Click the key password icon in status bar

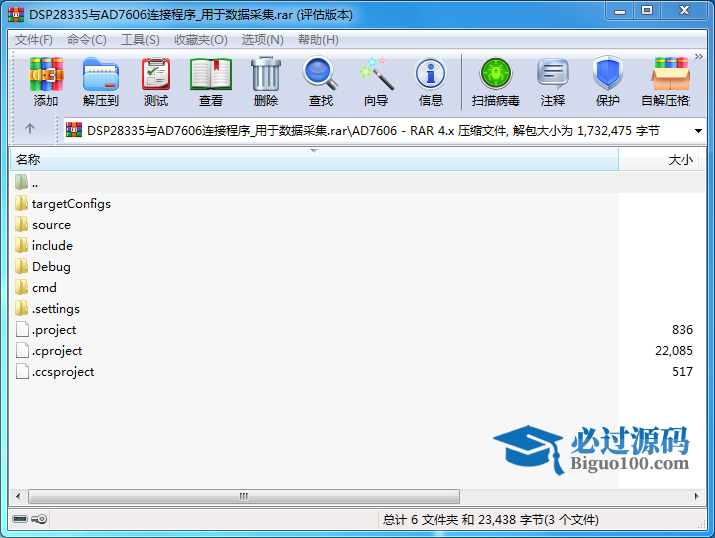click(x=39, y=519)
